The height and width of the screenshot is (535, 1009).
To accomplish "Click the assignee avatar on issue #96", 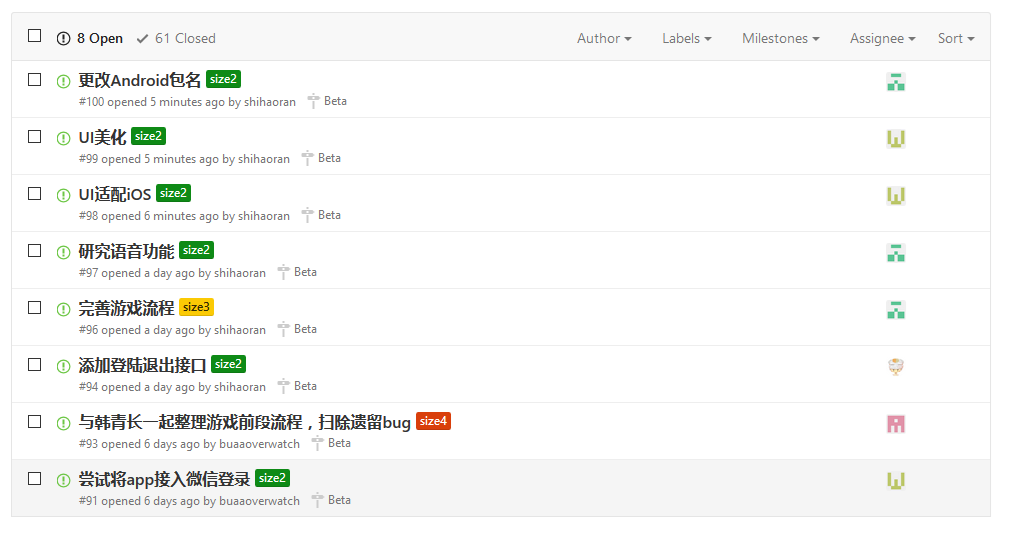I will pyautogui.click(x=896, y=310).
